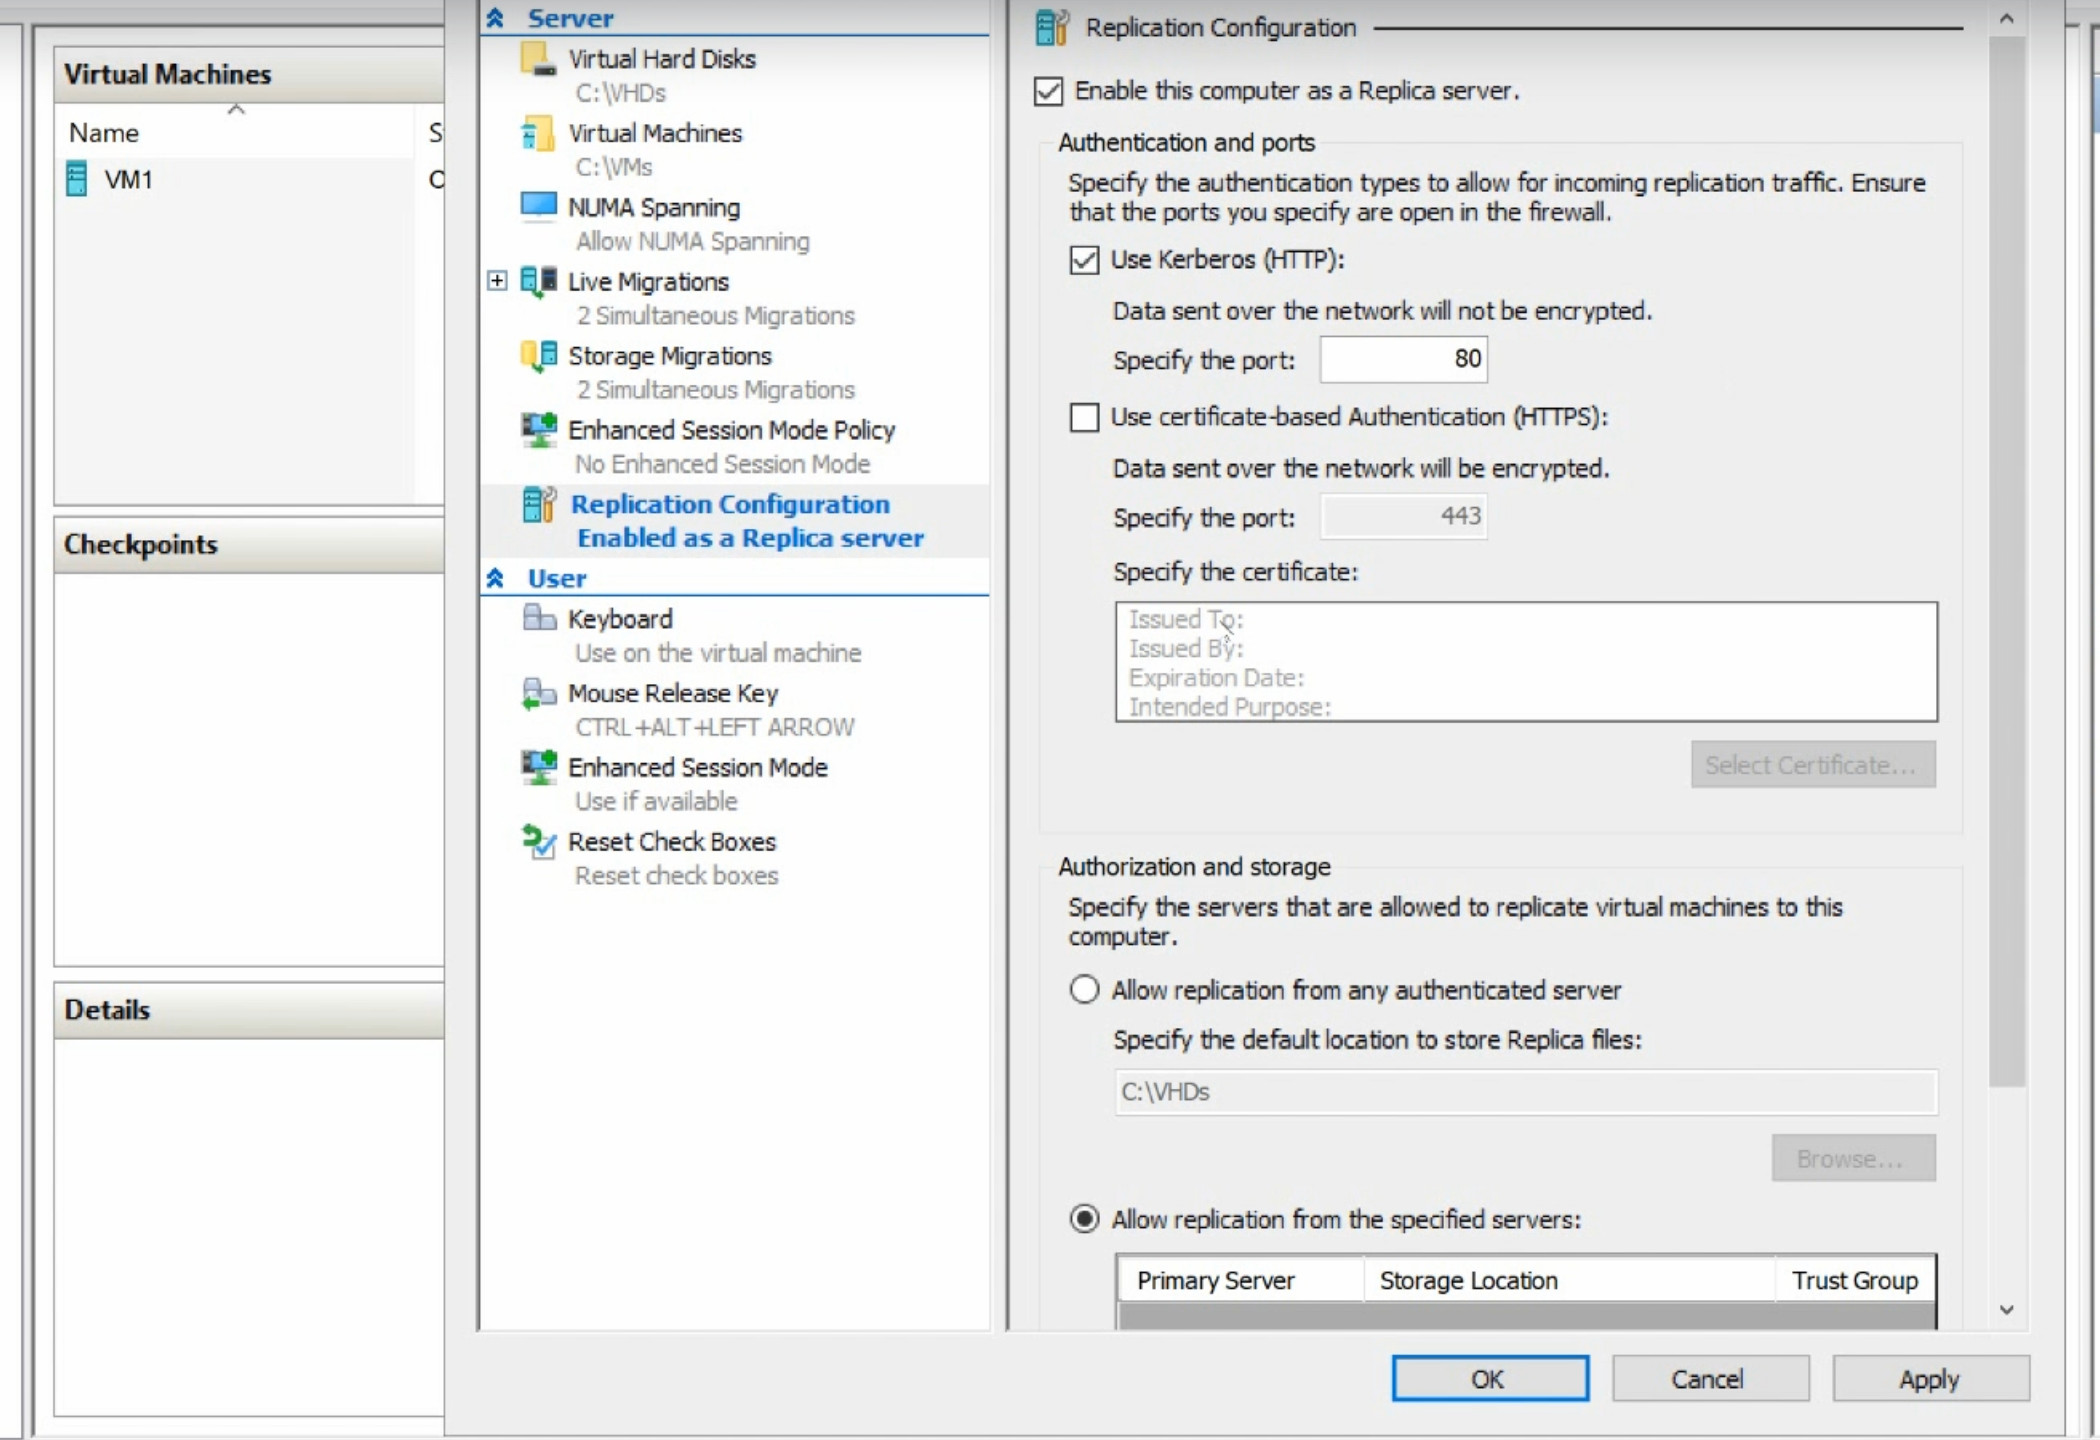Click the Kerberos port number field

[1403, 359]
